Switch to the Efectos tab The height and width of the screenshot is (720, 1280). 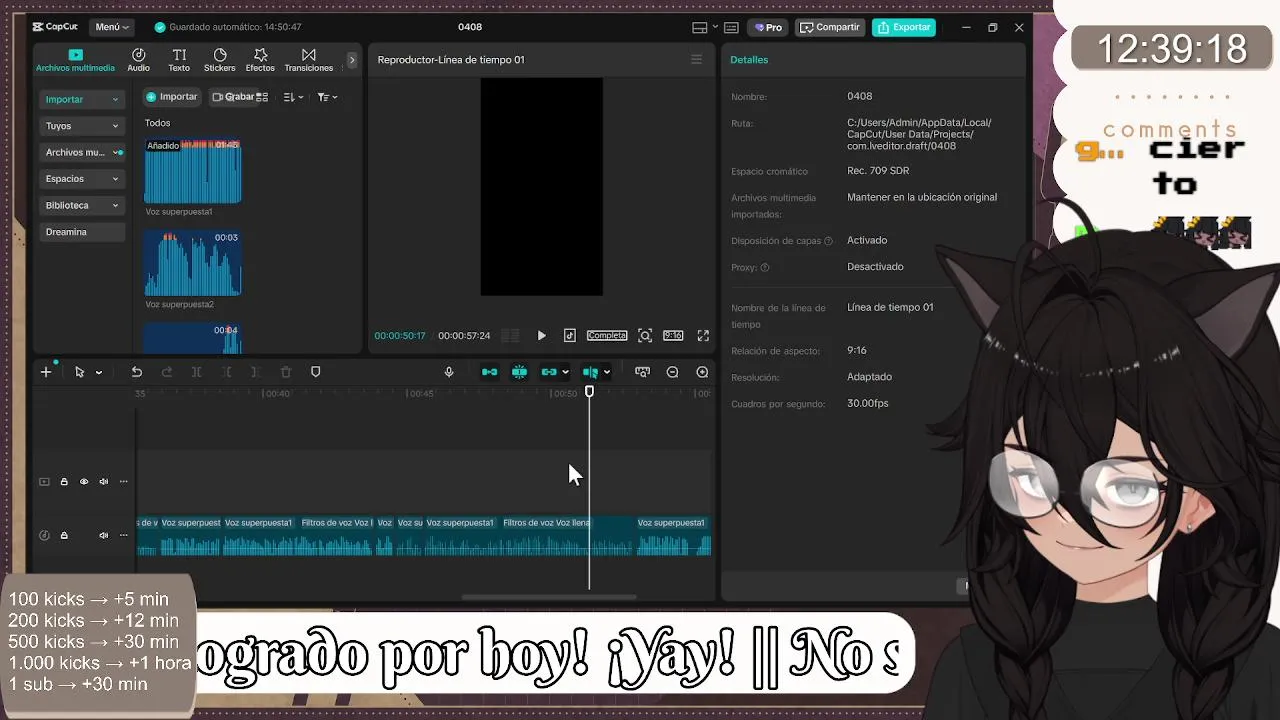[260, 60]
